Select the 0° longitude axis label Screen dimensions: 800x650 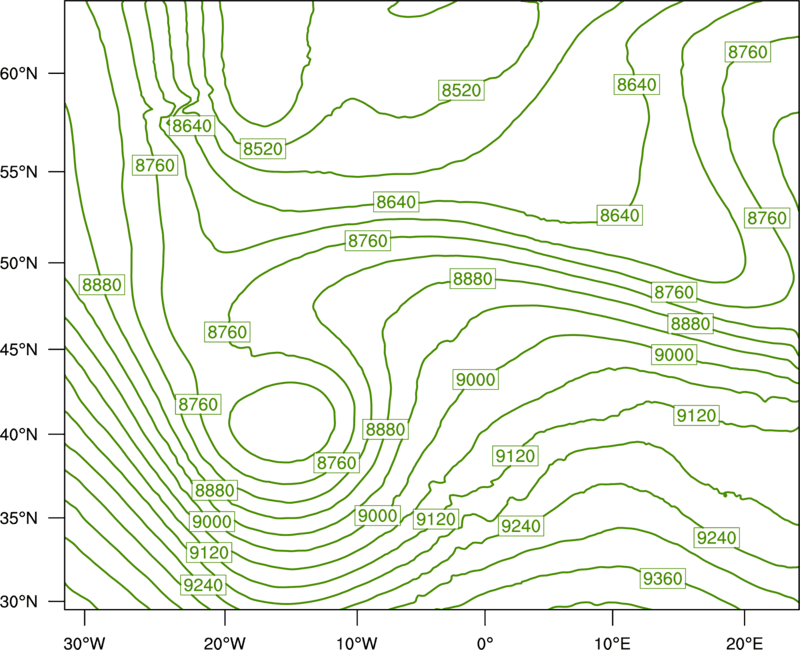[x=485, y=642]
